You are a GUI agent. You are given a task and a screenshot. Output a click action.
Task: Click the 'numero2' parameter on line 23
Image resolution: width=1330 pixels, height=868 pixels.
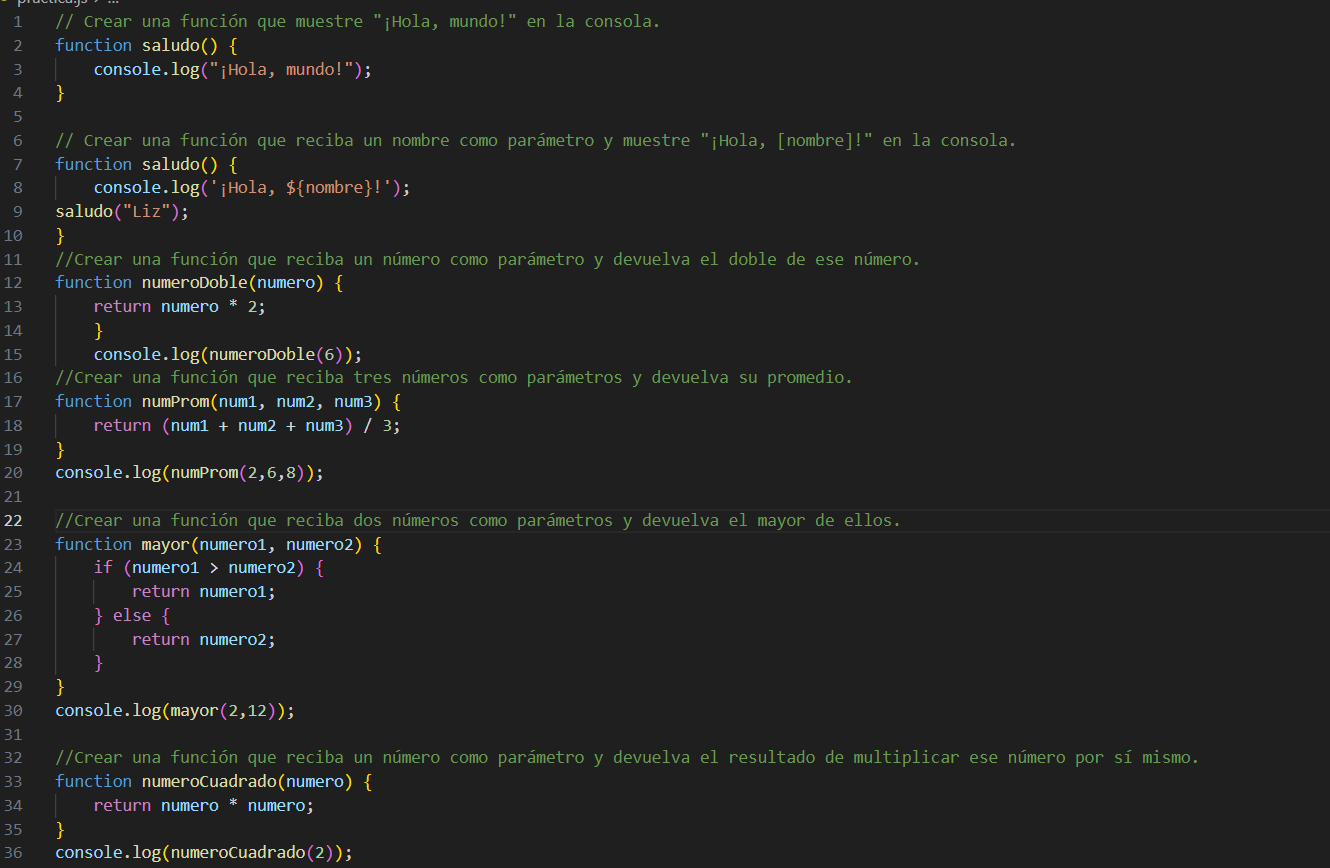pyautogui.click(x=319, y=544)
